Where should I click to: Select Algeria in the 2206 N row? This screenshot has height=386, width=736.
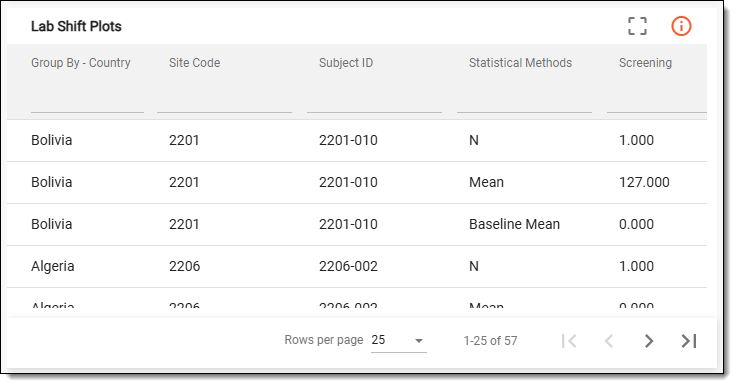(53, 266)
